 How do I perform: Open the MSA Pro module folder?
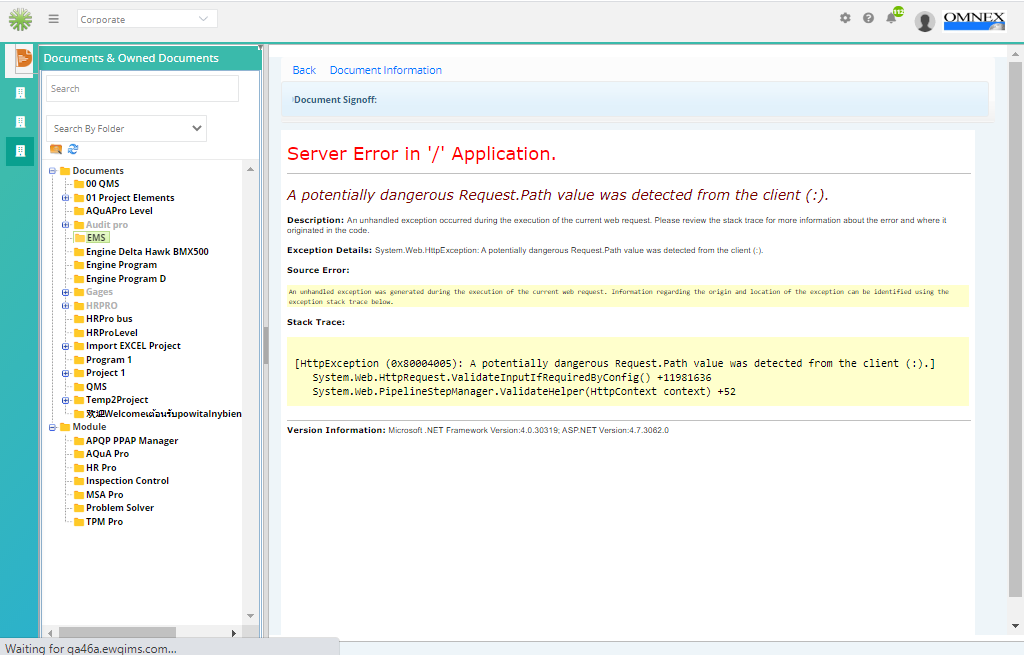point(104,495)
